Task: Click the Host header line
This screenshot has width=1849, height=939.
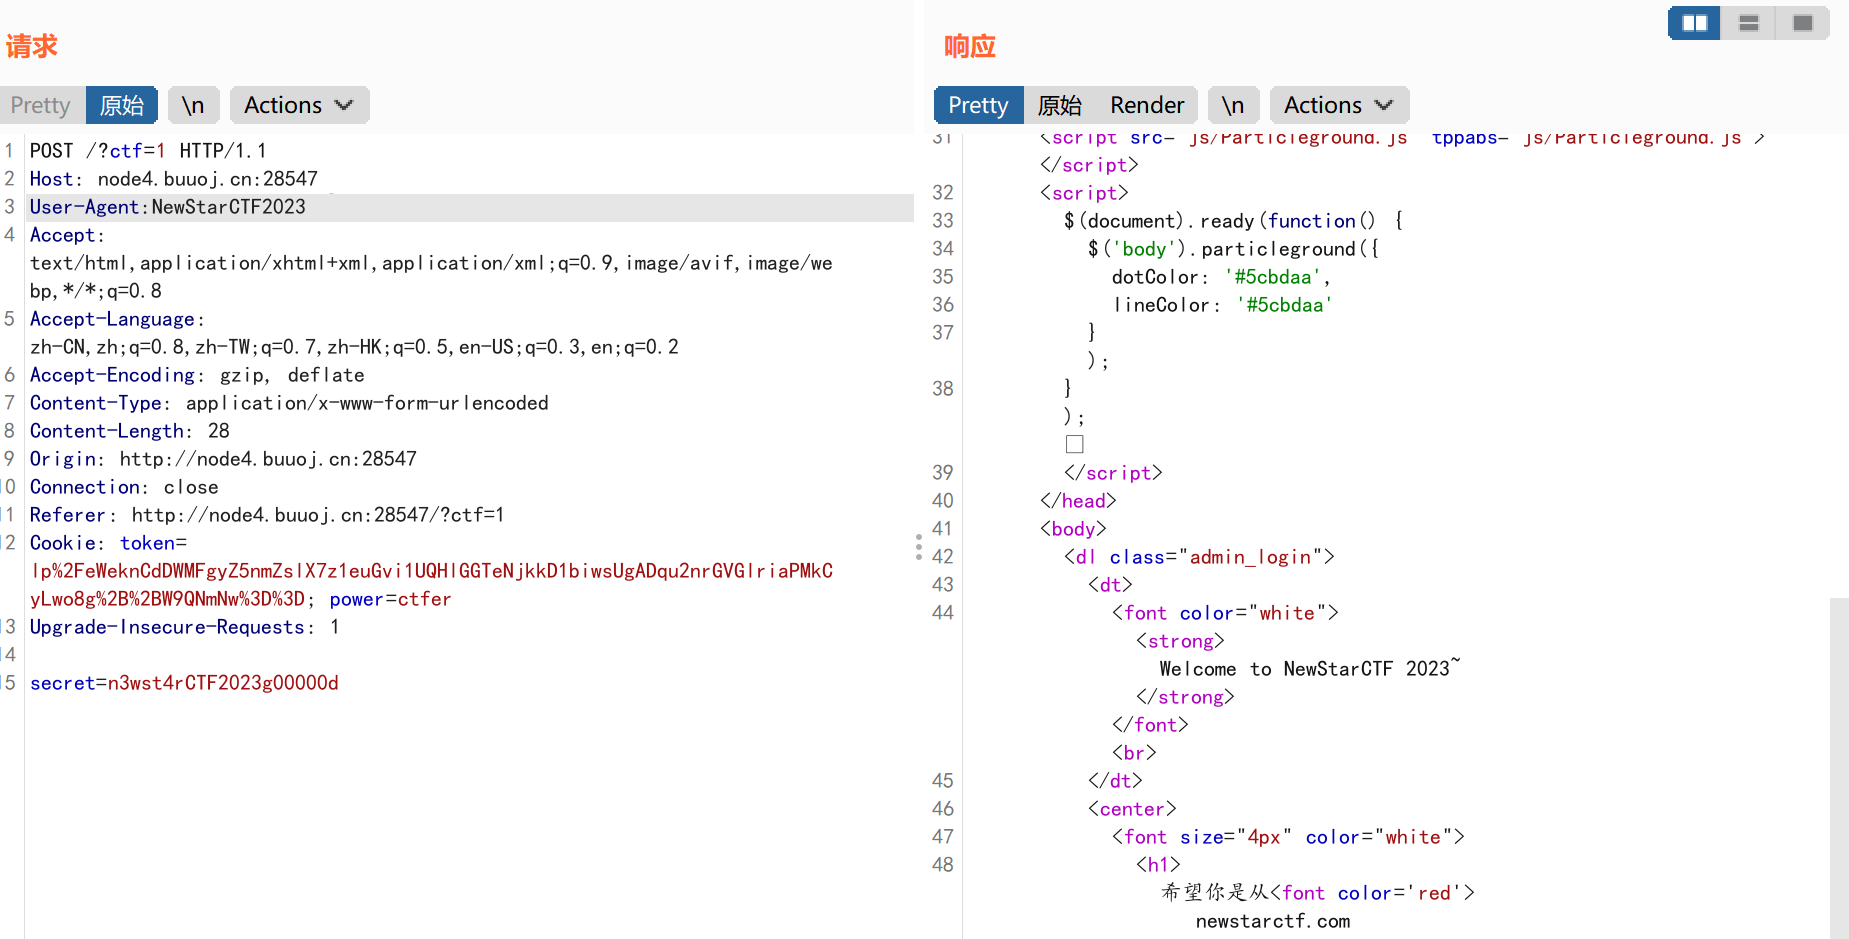Action: pos(173,179)
